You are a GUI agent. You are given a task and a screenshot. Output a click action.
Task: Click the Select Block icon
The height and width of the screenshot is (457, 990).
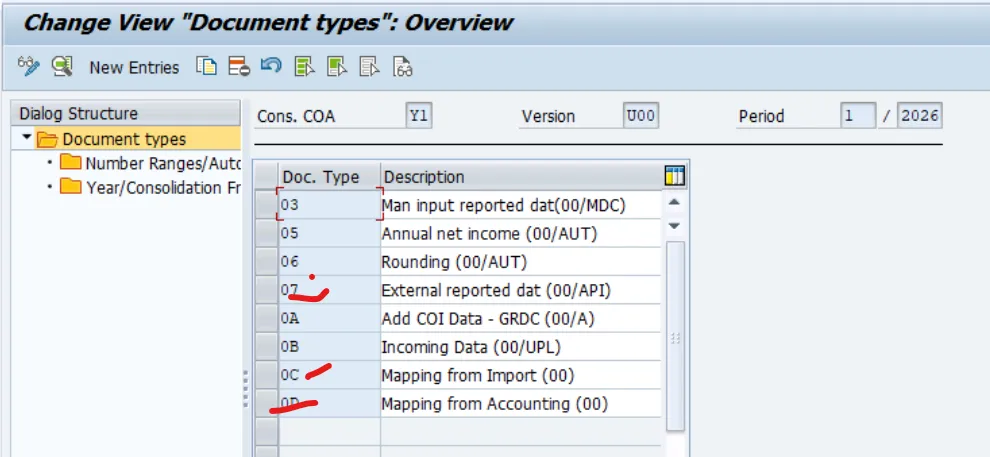click(337, 67)
